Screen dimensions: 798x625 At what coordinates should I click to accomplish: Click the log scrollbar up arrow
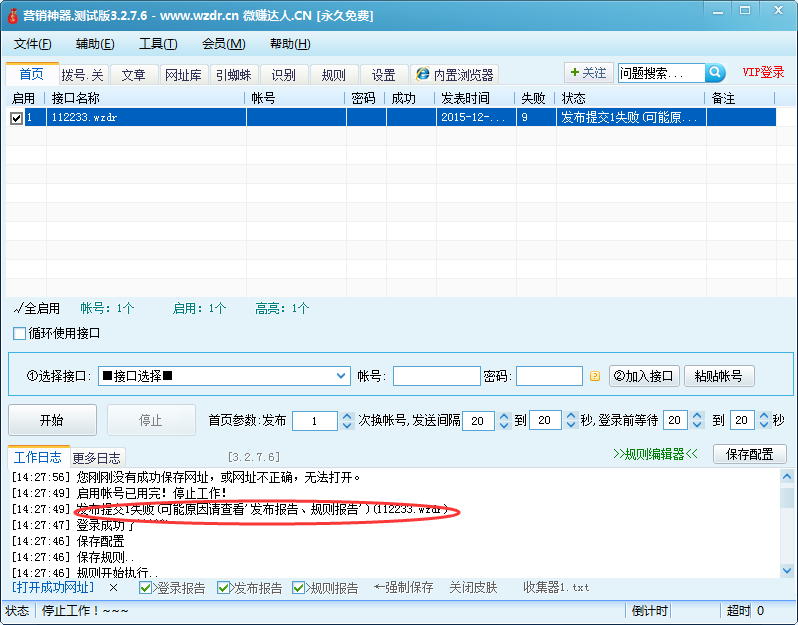point(787,477)
